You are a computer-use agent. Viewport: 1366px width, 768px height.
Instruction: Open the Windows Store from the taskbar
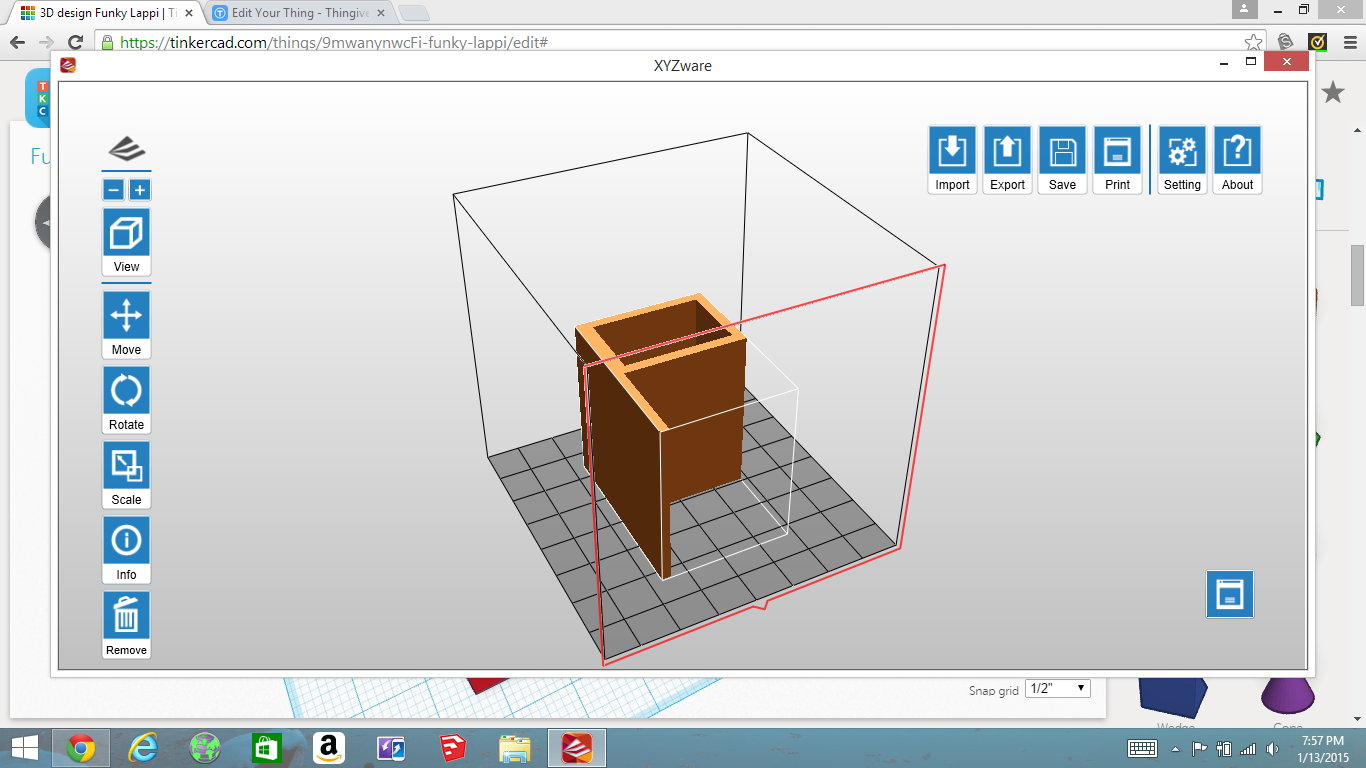point(267,748)
